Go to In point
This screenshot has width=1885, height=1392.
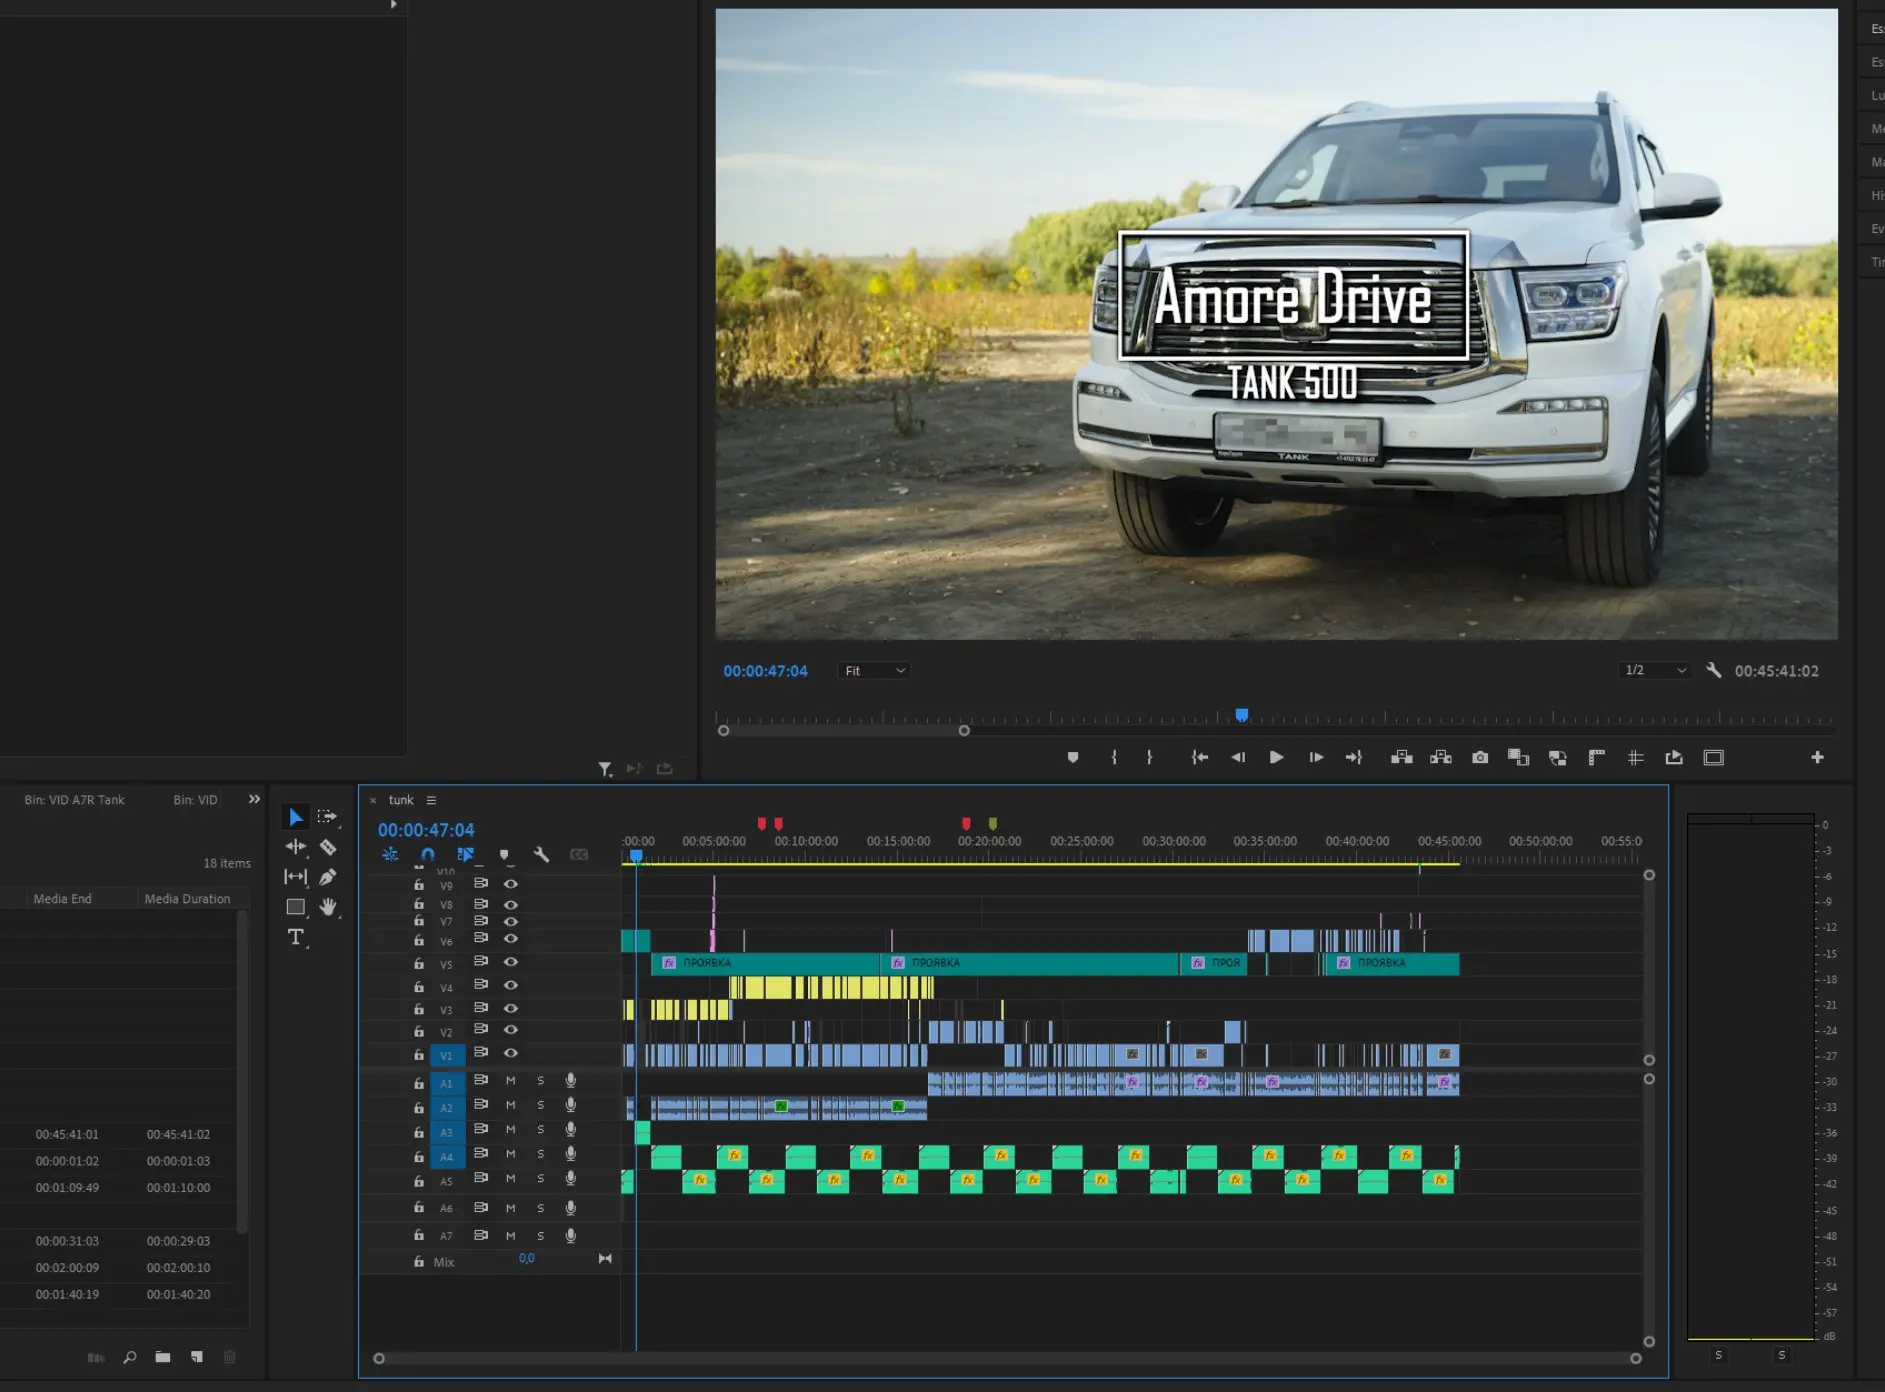[x=1200, y=757]
